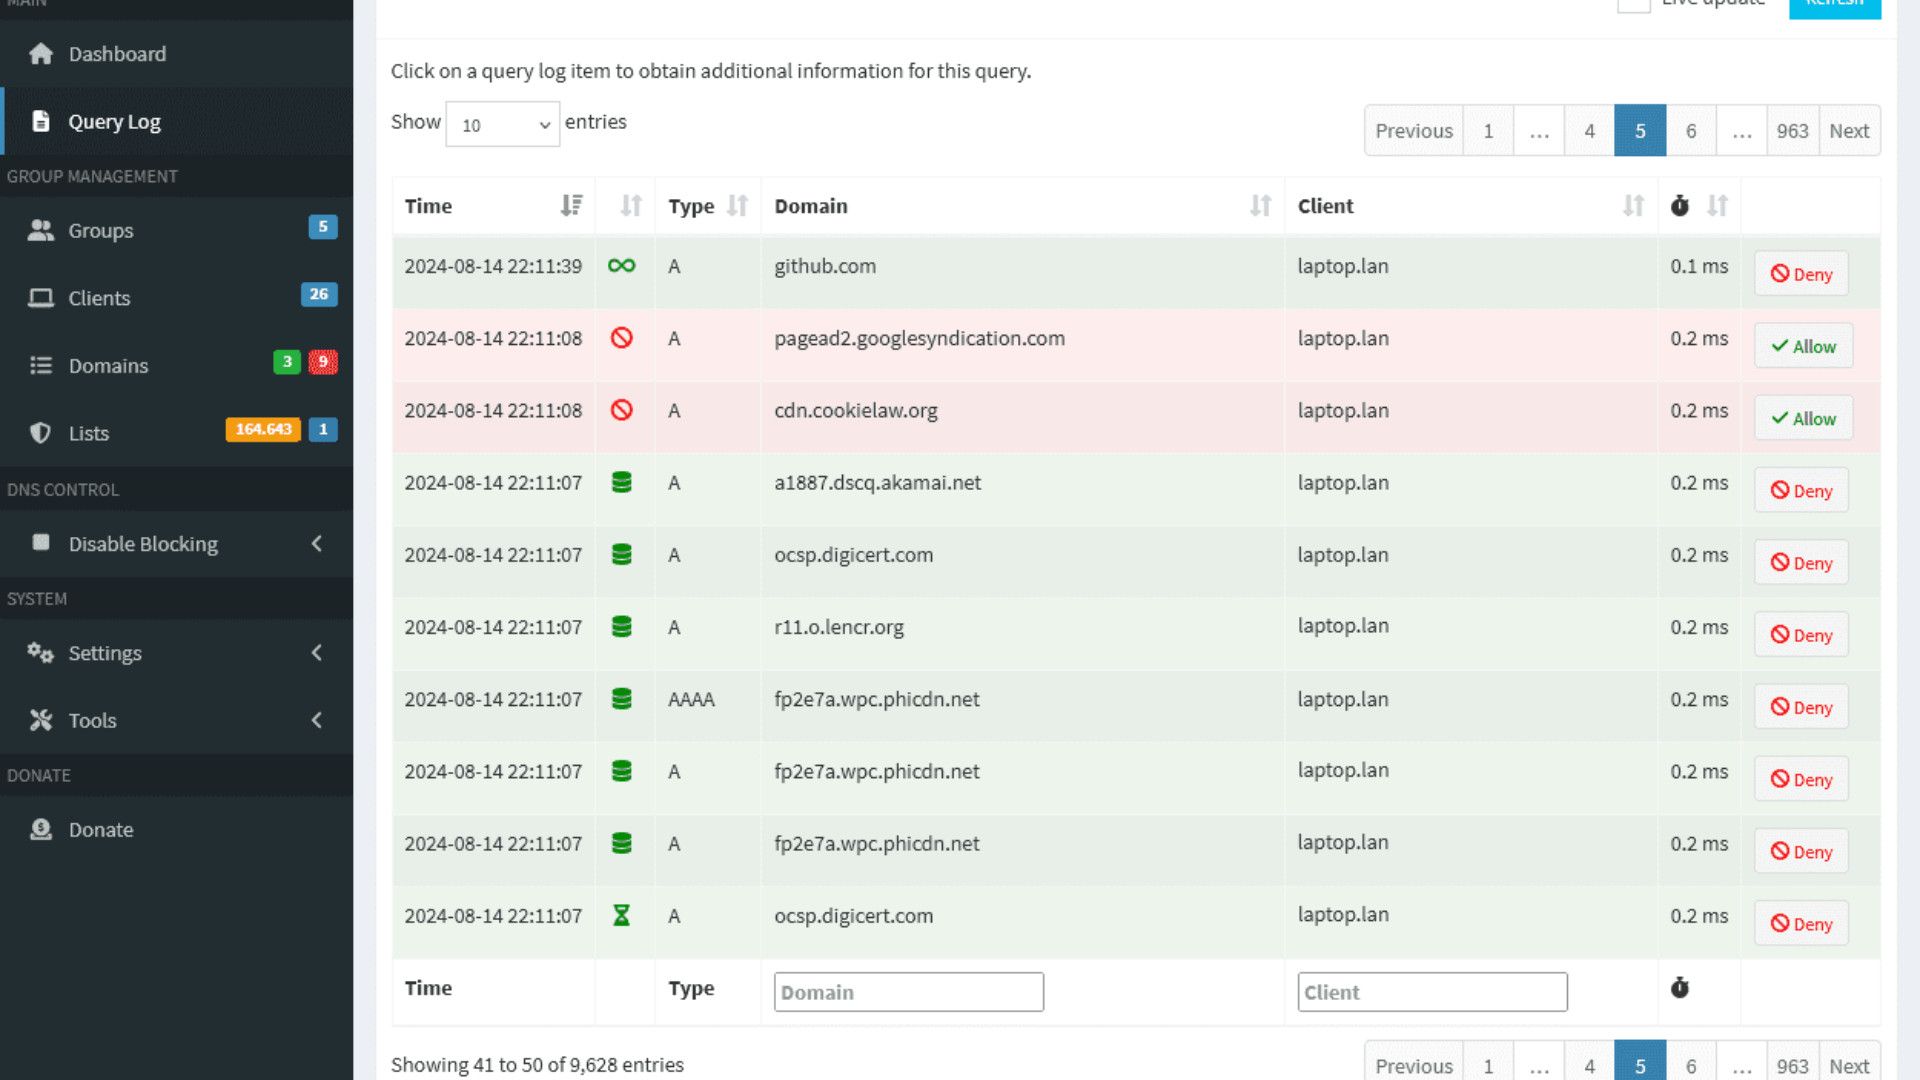Select Query Log in sidebar
1920x1080 pixels.
(x=177, y=122)
